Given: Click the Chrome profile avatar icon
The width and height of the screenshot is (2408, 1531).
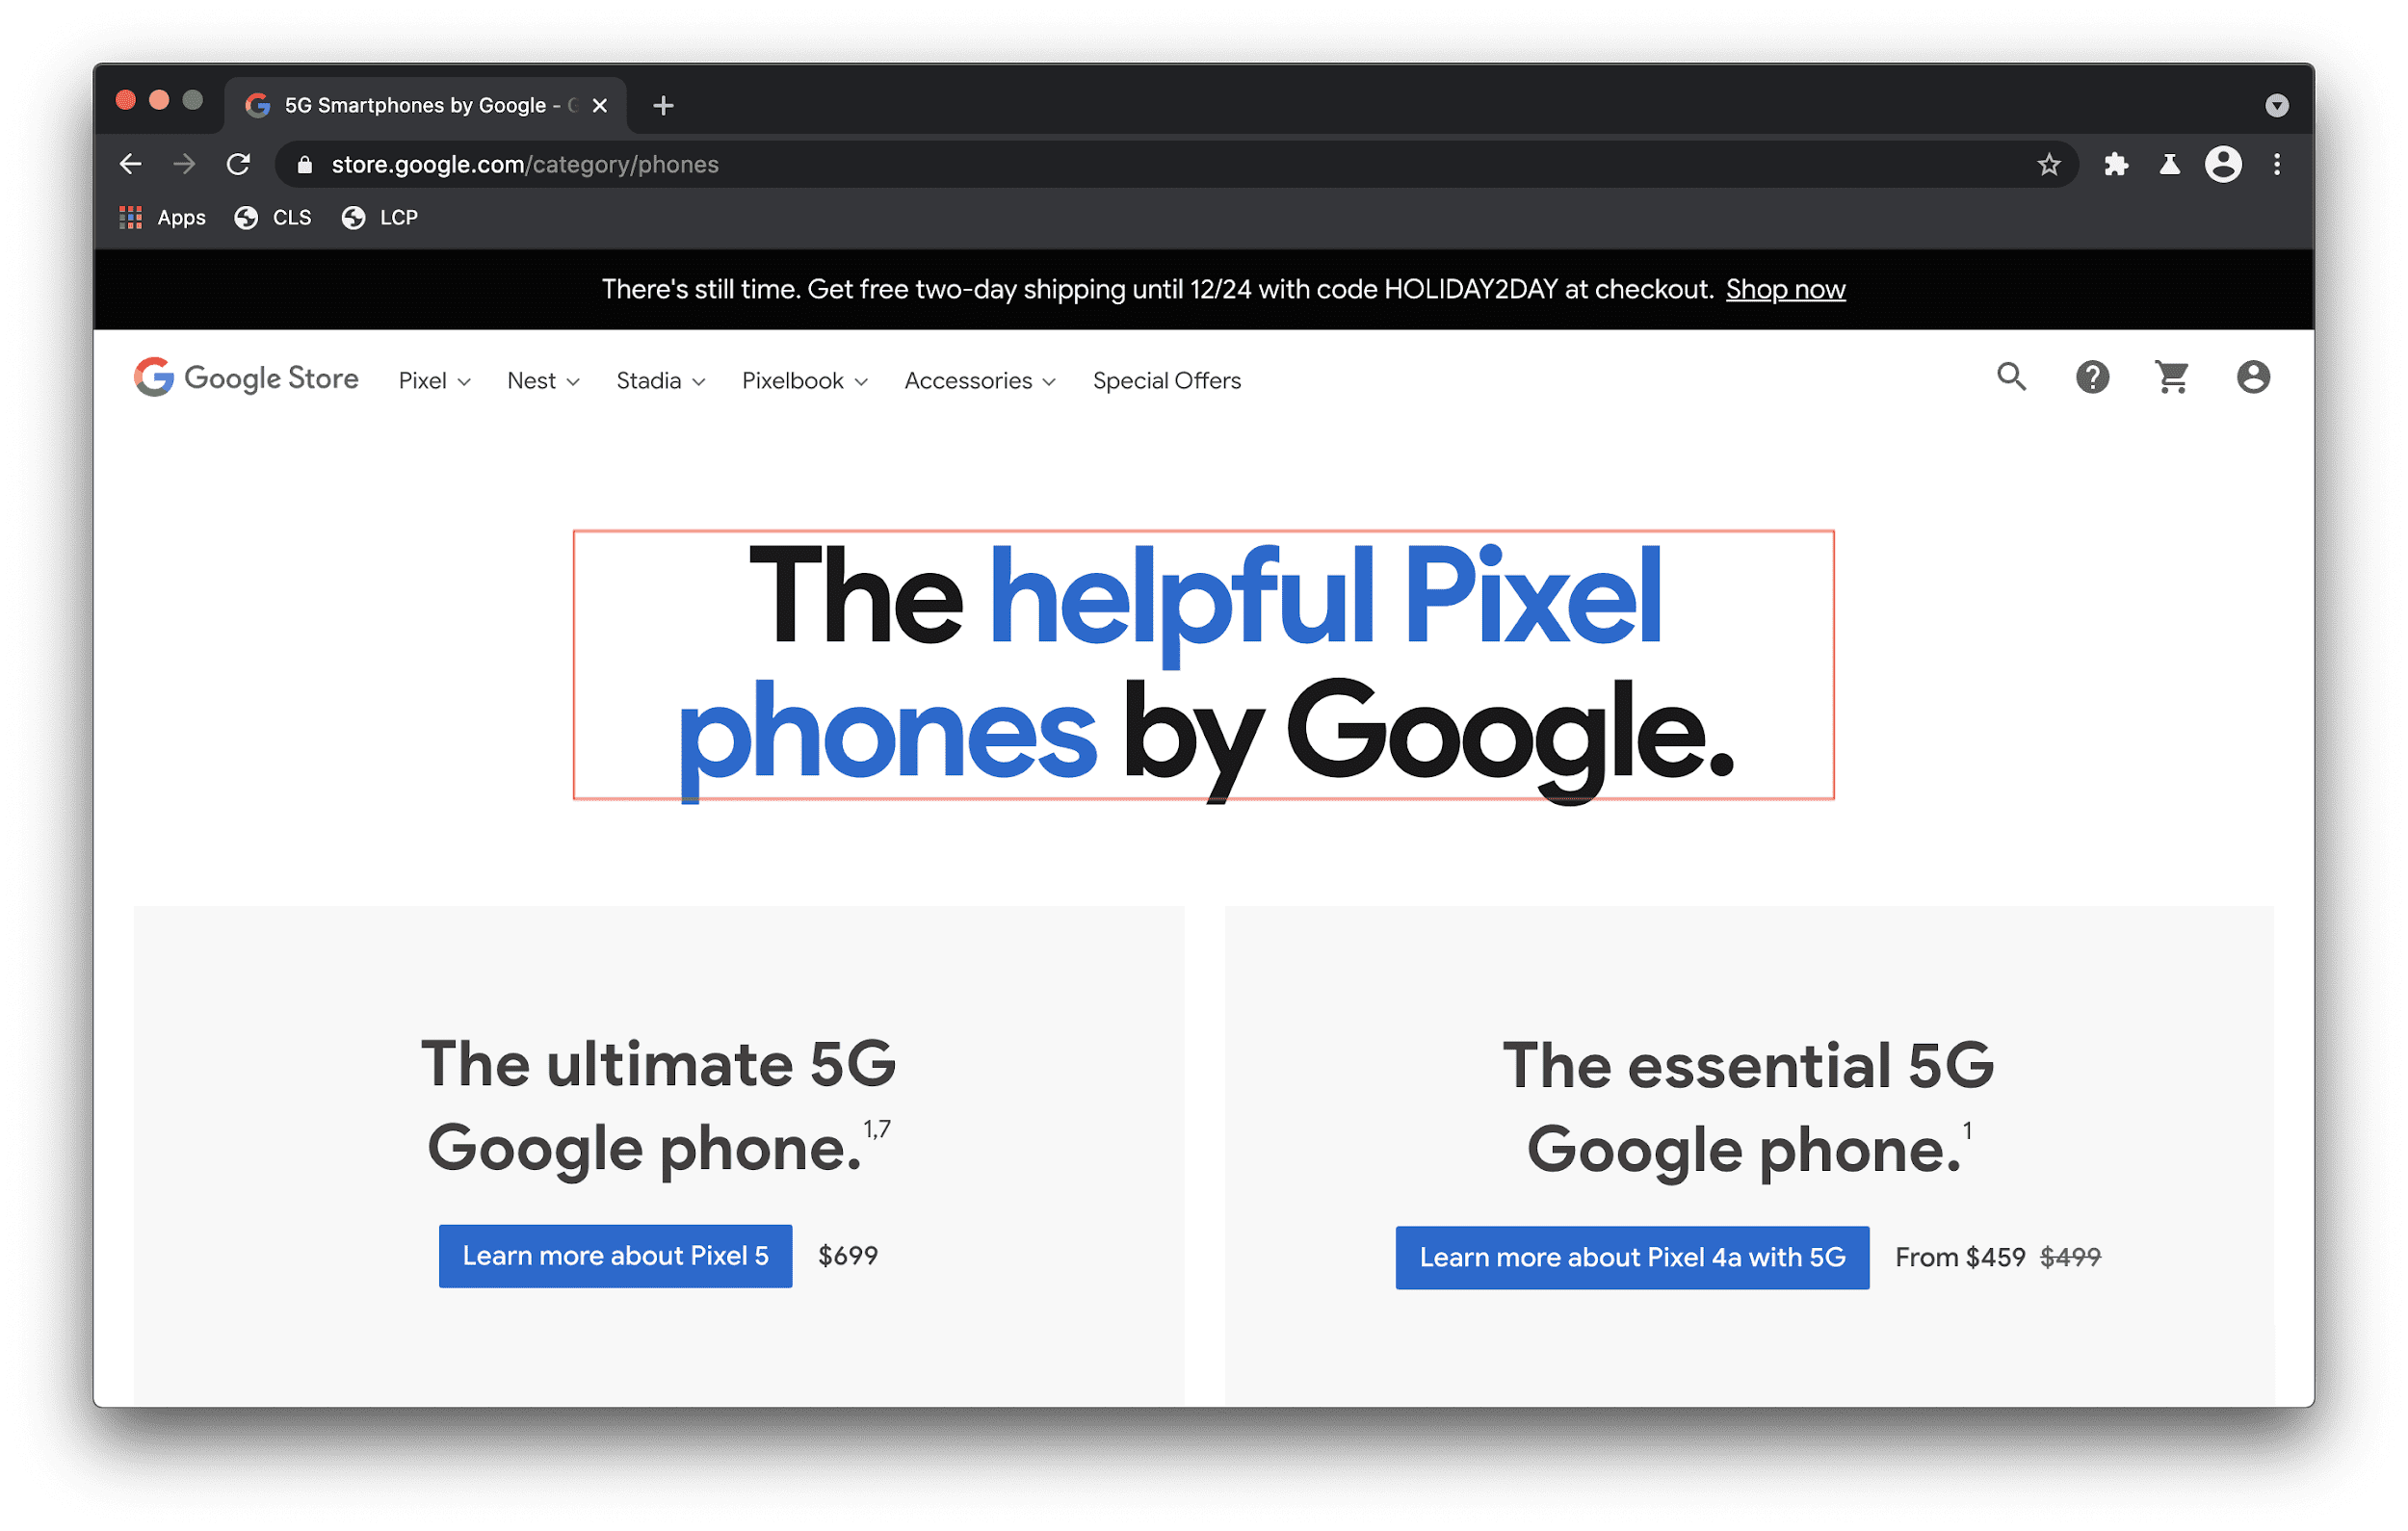Looking at the screenshot, I should point(2222,165).
